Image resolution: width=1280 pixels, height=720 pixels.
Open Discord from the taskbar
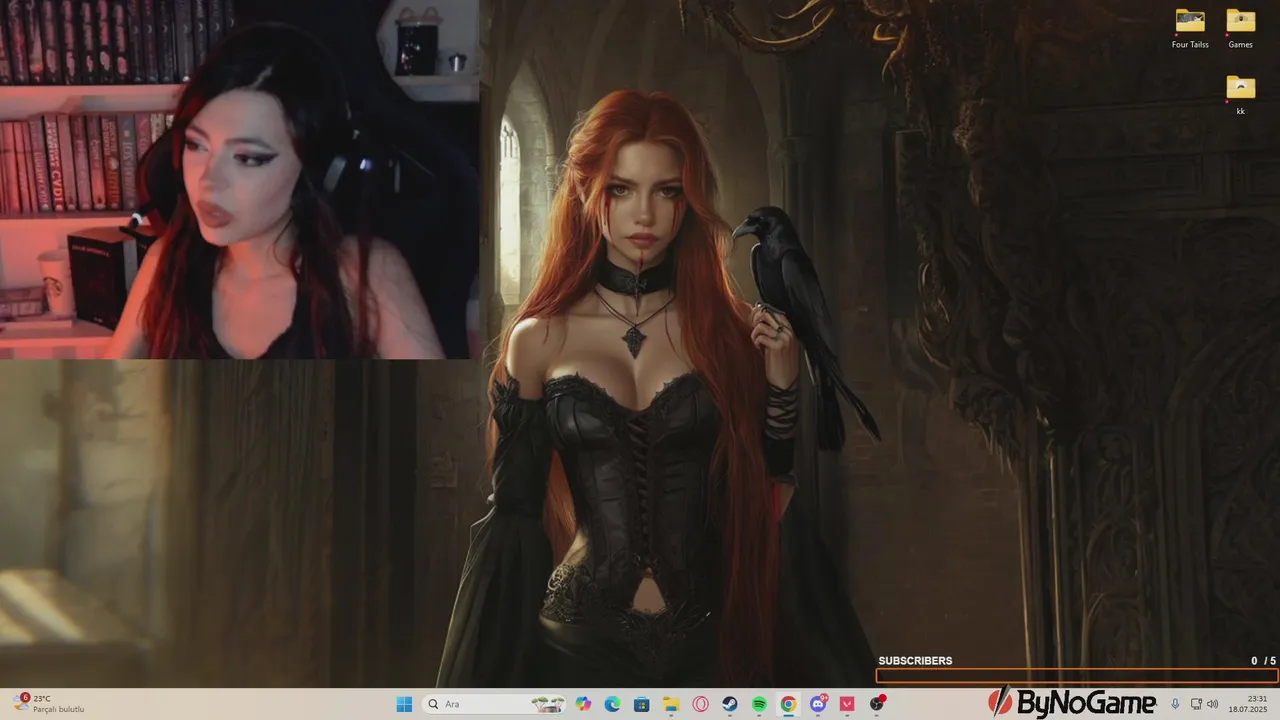pyautogui.click(x=818, y=704)
